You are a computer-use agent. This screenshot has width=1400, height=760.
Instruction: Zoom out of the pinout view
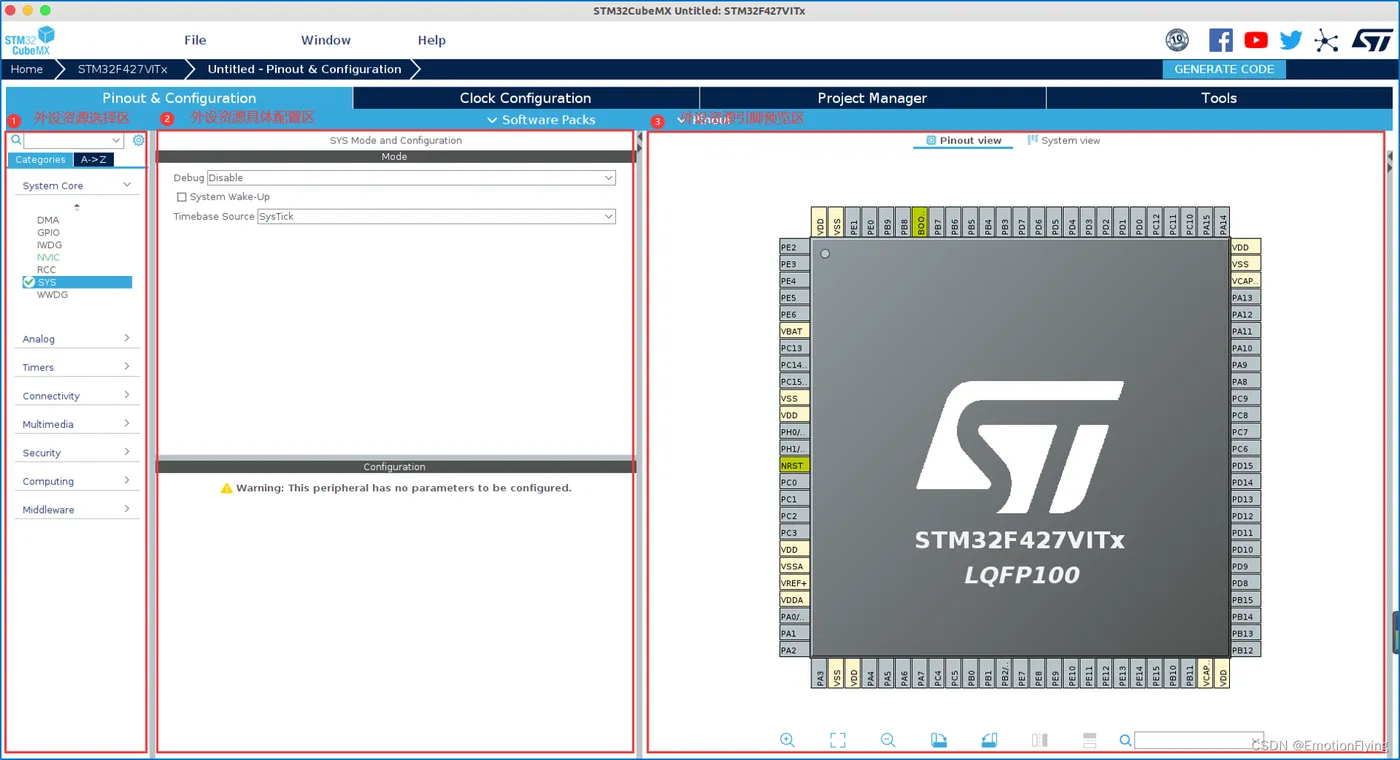click(x=888, y=740)
